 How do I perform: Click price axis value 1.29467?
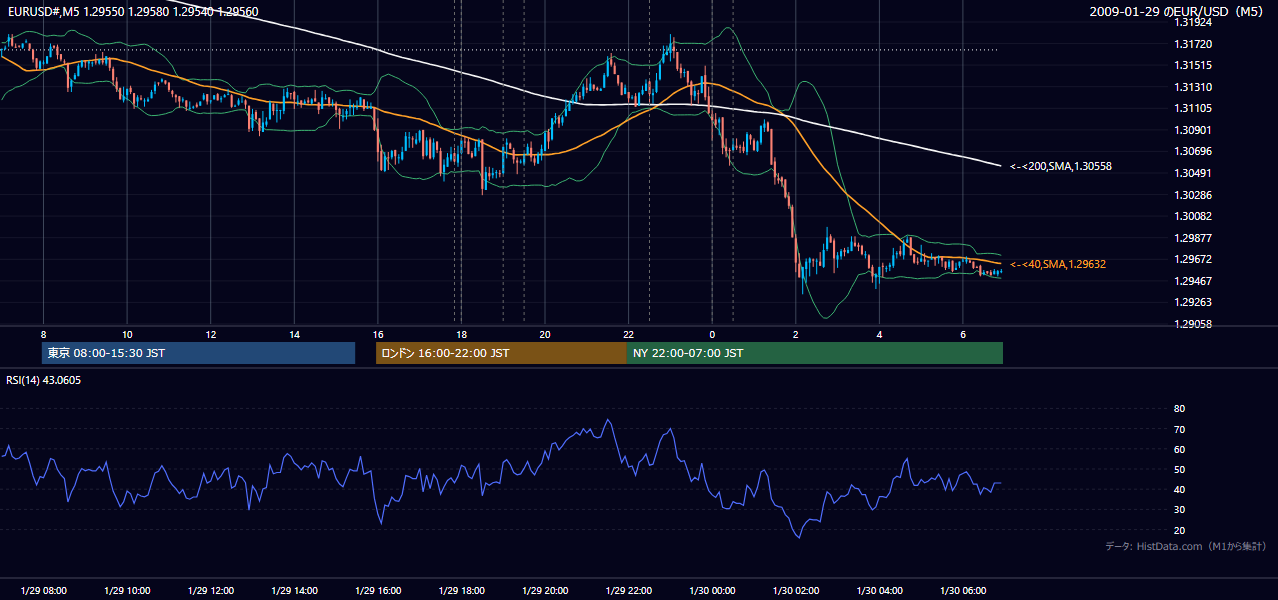(x=1194, y=281)
